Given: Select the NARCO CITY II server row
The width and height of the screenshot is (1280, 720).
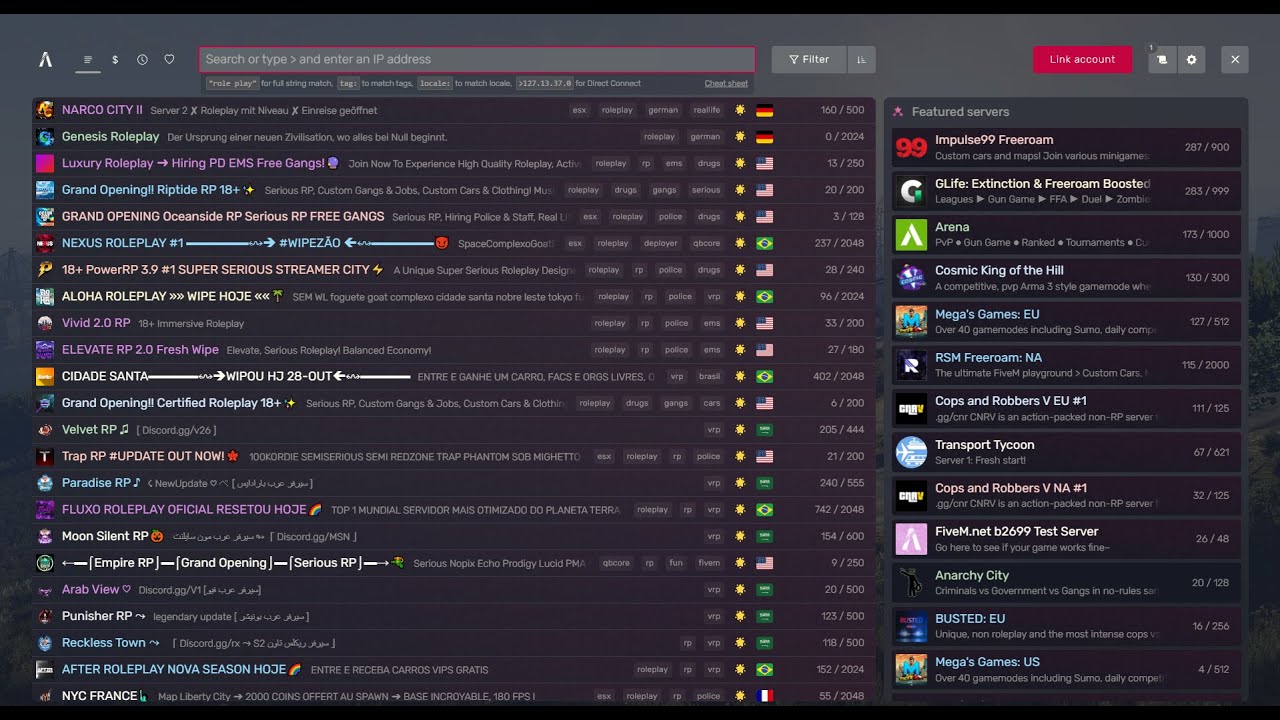Looking at the screenshot, I should tap(454, 110).
